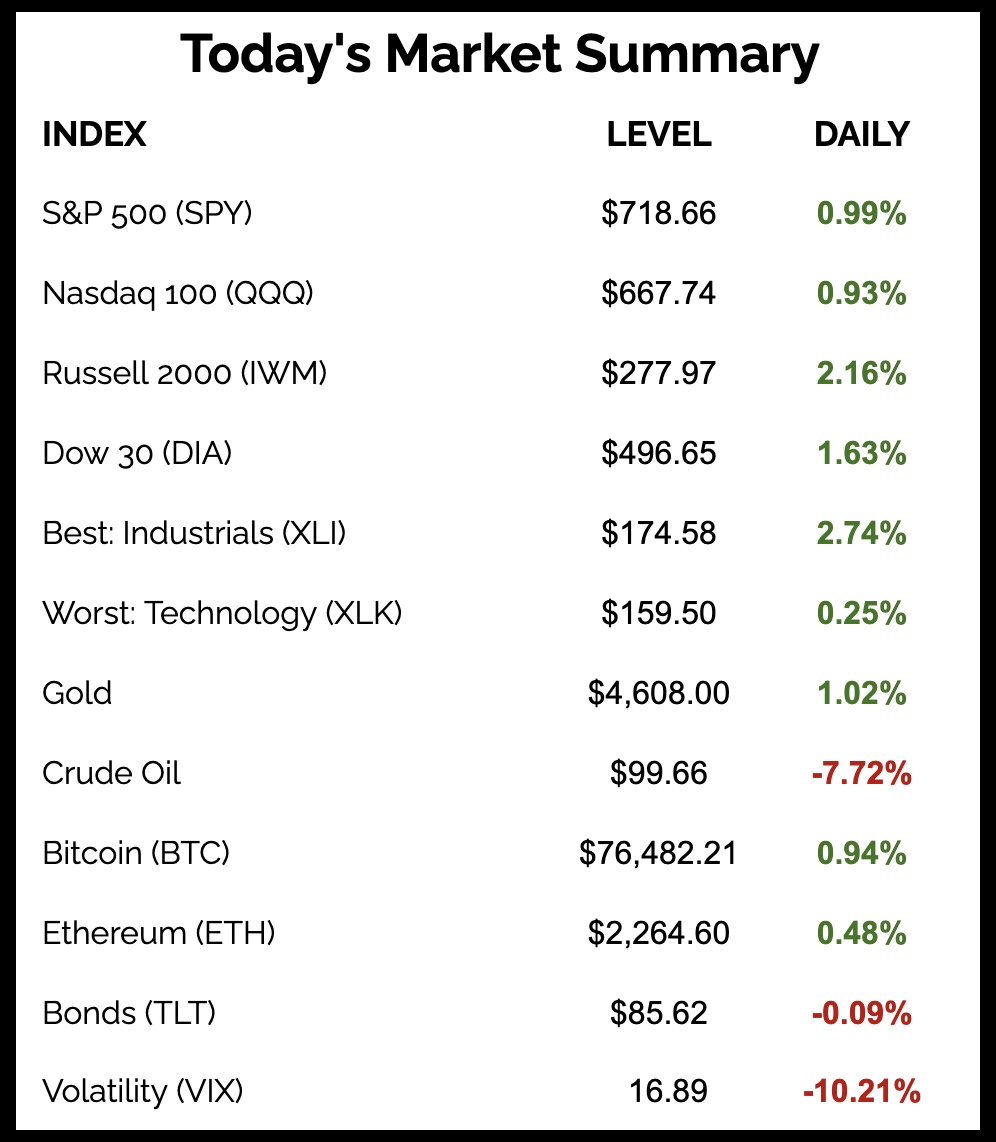Click the Bonds (TLT) label

click(x=129, y=1013)
